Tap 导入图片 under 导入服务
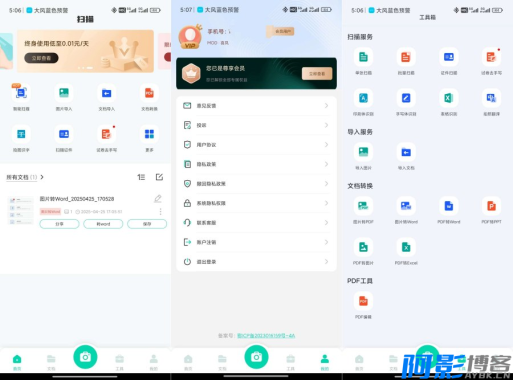This screenshot has height=380, width=513. 363,152
